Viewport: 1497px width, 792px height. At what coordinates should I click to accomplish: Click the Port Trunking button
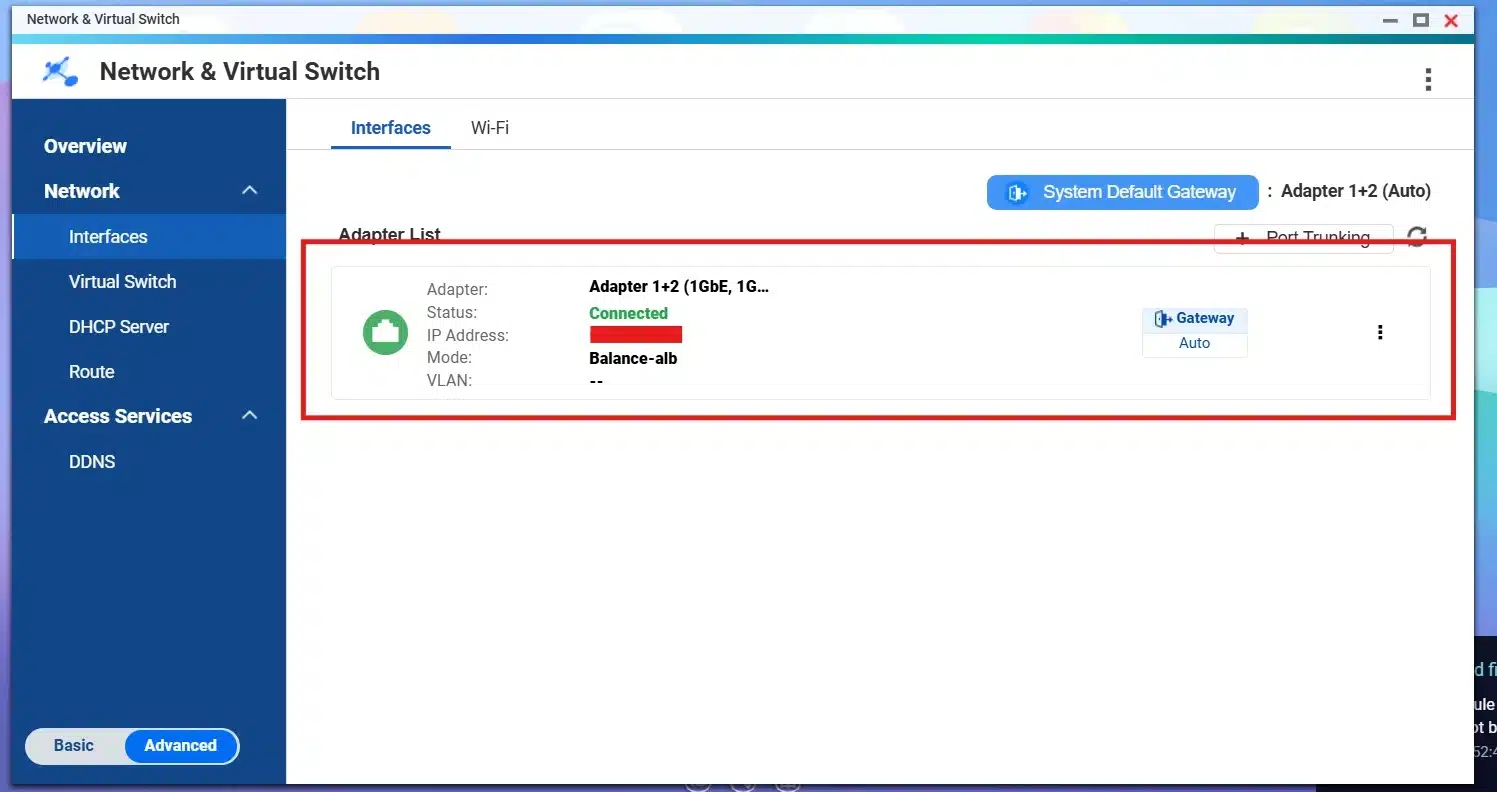[x=1303, y=238]
